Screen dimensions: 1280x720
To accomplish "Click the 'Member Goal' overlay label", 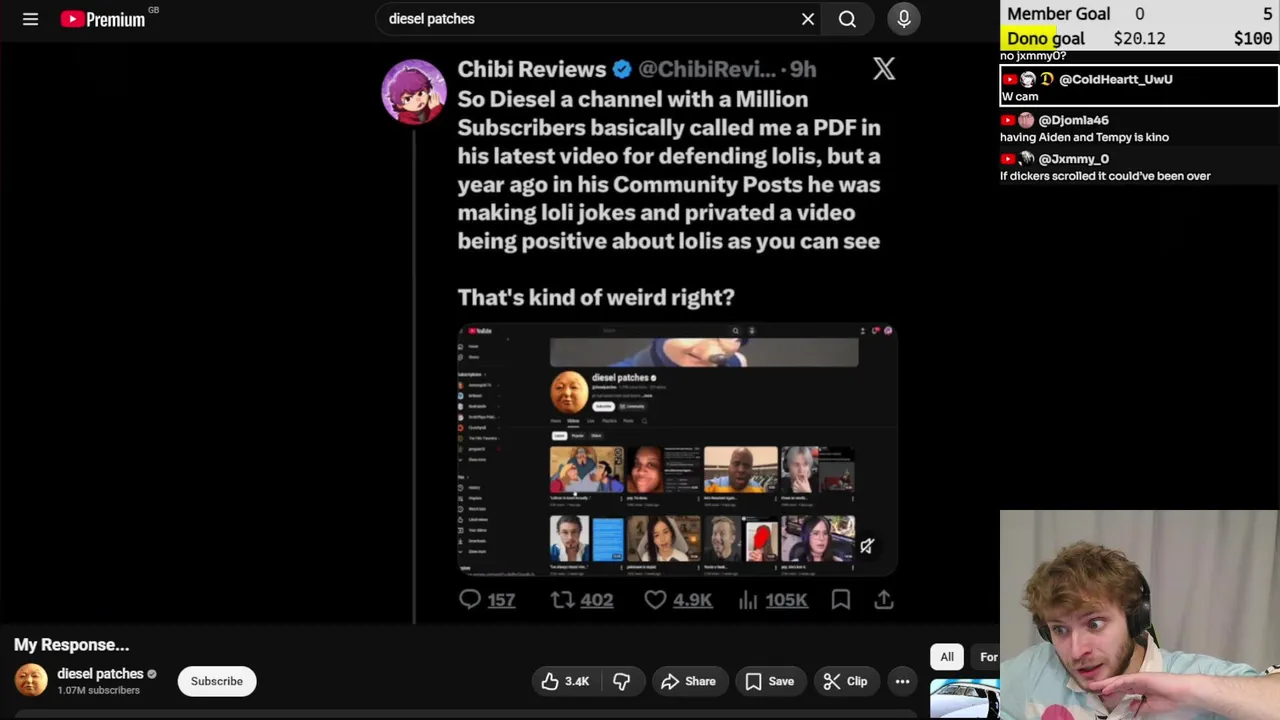I will pyautogui.click(x=1058, y=14).
